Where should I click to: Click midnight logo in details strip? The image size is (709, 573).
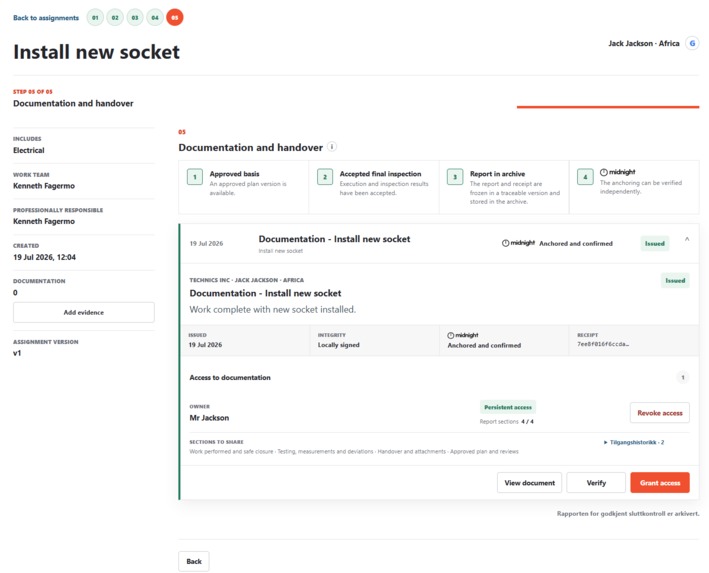click(x=463, y=335)
